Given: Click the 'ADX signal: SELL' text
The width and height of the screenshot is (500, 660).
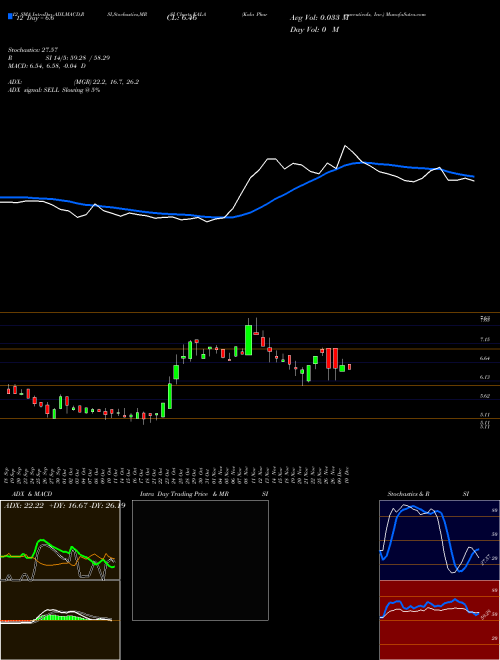Looking at the screenshot, I should pos(34,90).
